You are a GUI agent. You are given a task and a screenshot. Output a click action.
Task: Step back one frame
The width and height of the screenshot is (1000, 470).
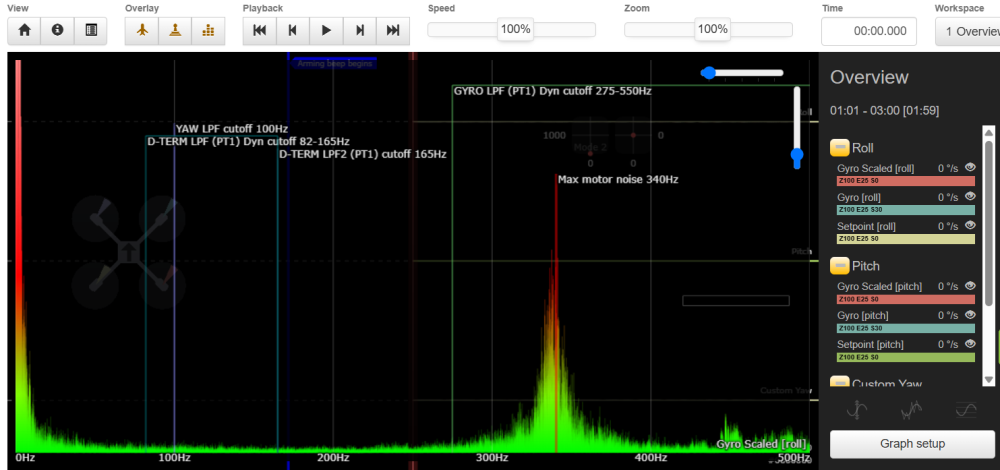click(292, 30)
